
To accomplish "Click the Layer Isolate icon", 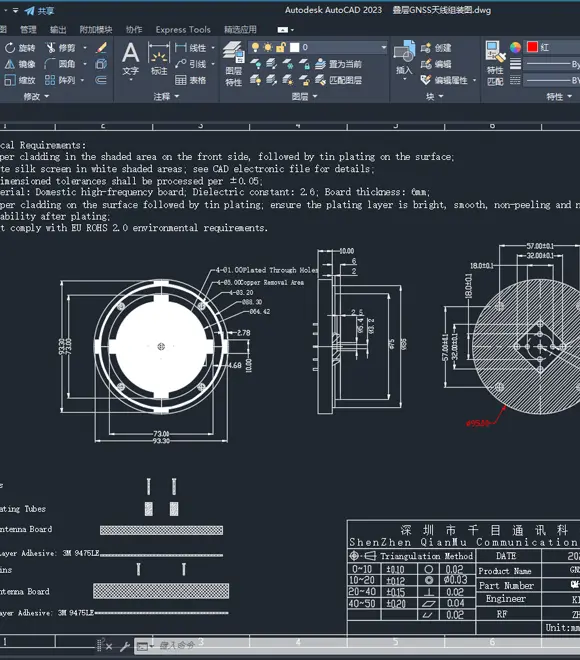I will 272,64.
